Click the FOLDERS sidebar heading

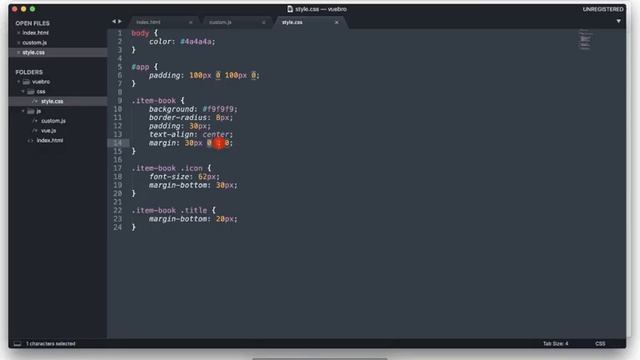point(29,72)
